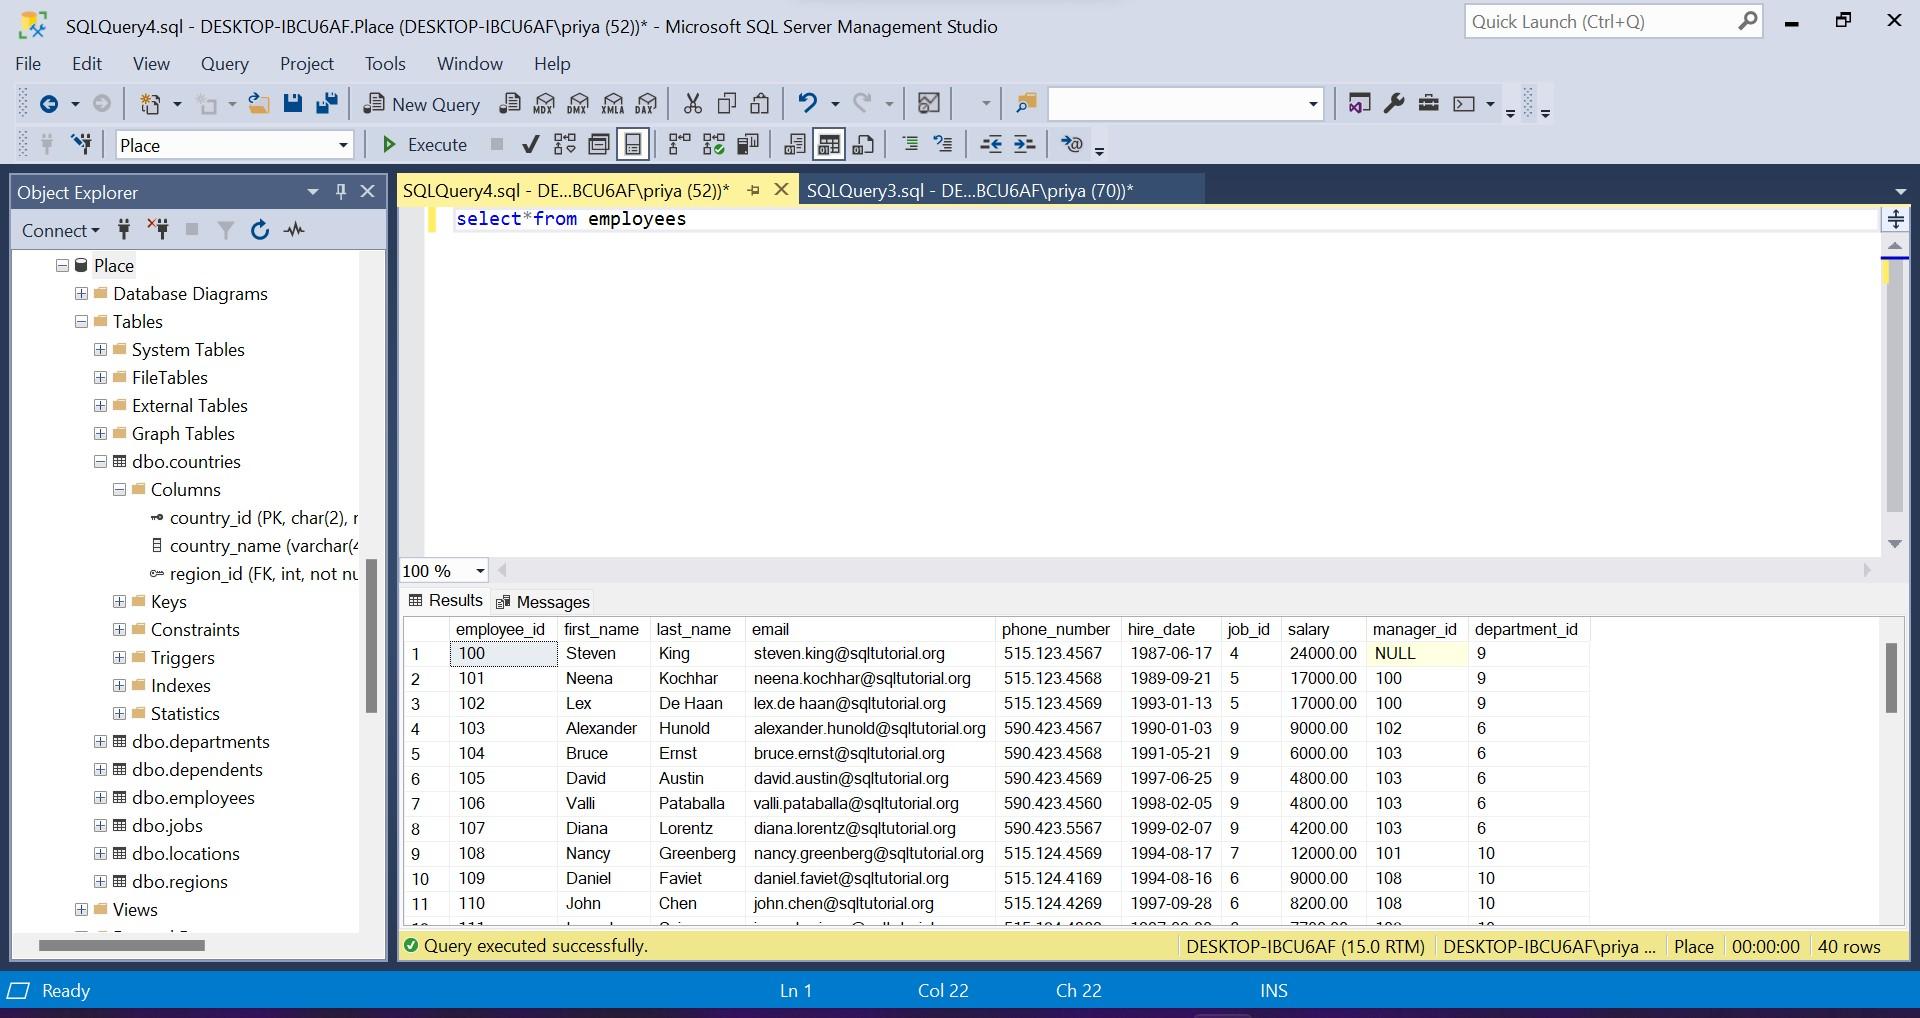The image size is (1920, 1018).
Task: Start Activity Monitor from Object Explorer
Action: pyautogui.click(x=294, y=230)
